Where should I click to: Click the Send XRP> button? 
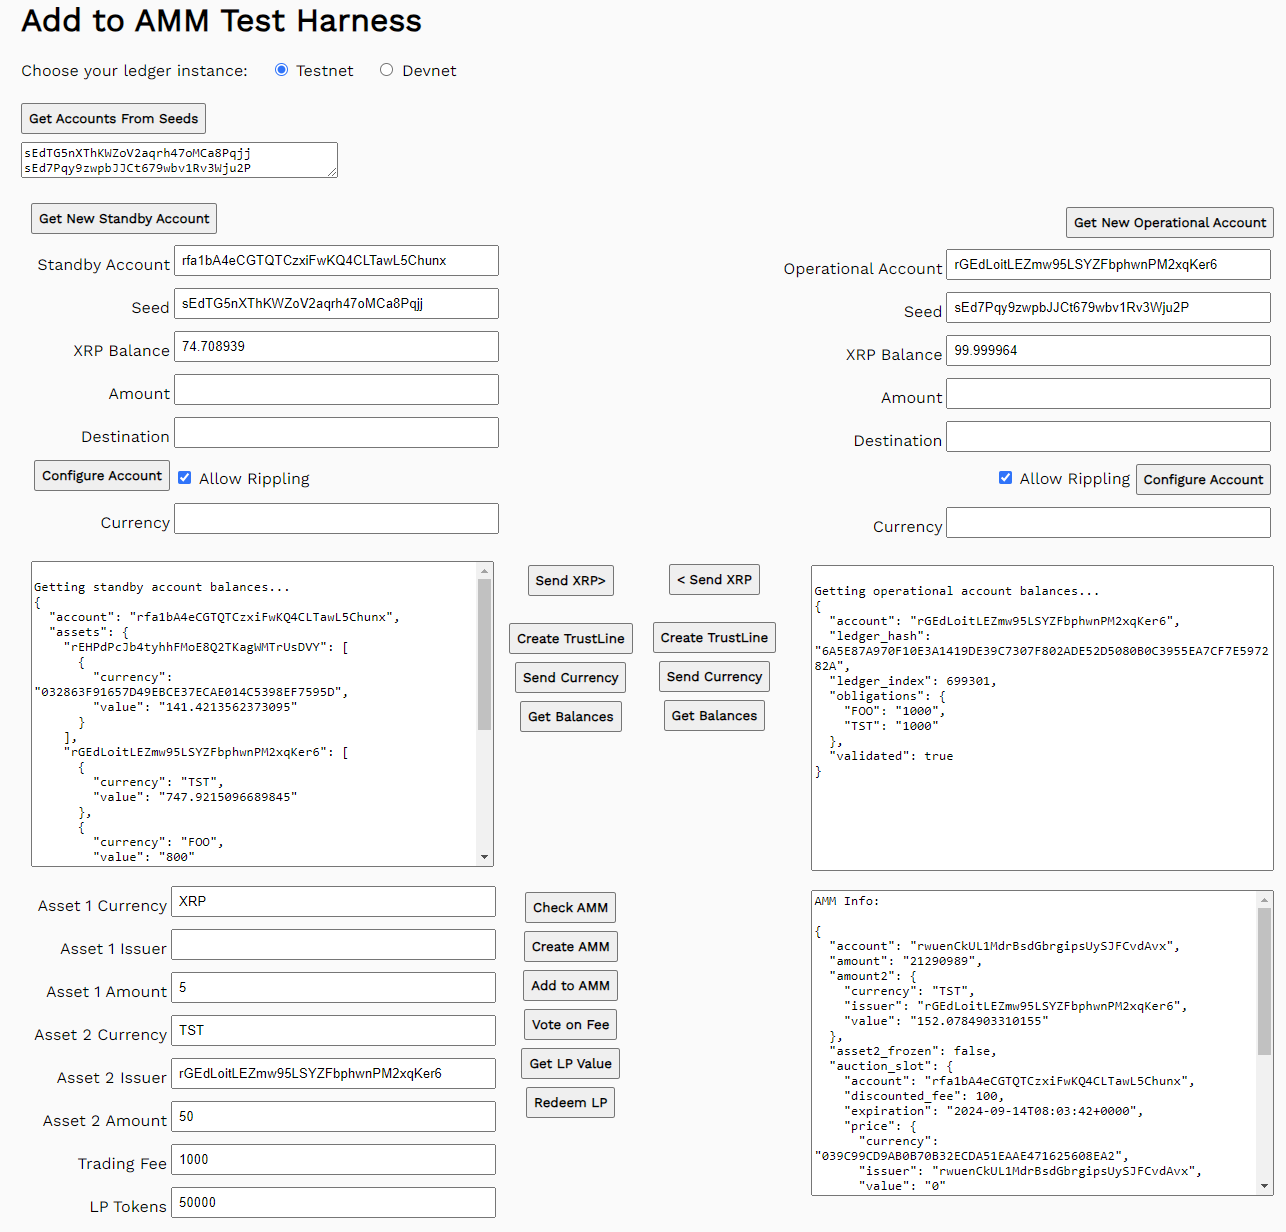point(570,580)
